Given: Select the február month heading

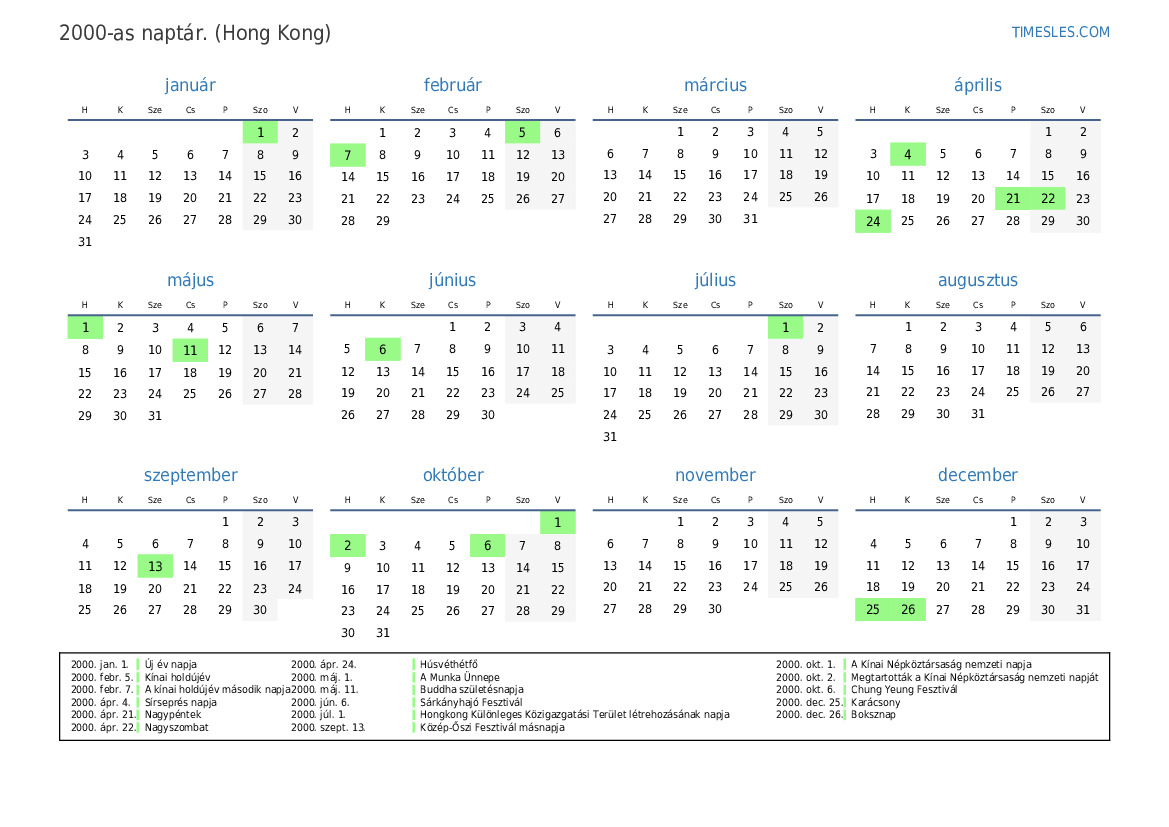Looking at the screenshot, I should coord(453,85).
